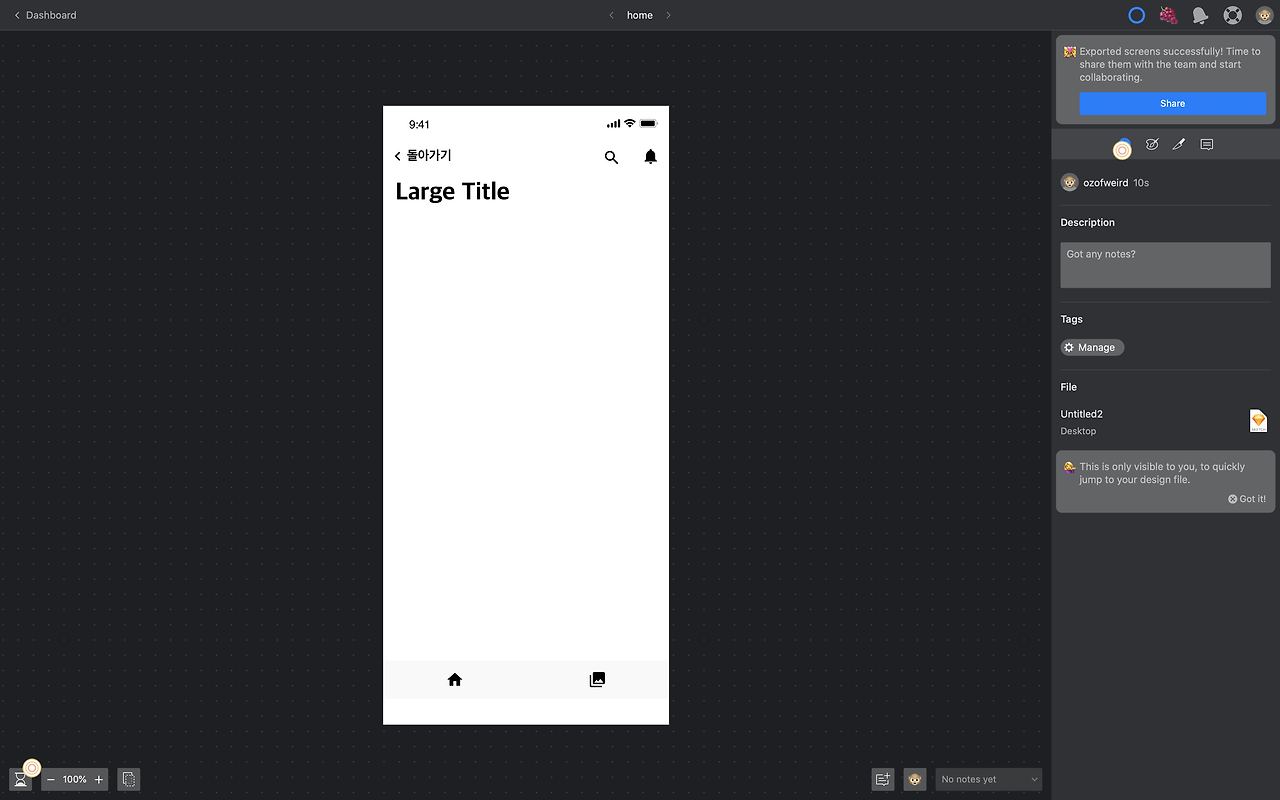
Task: Click the photo library icon in mockup
Action: (x=597, y=680)
